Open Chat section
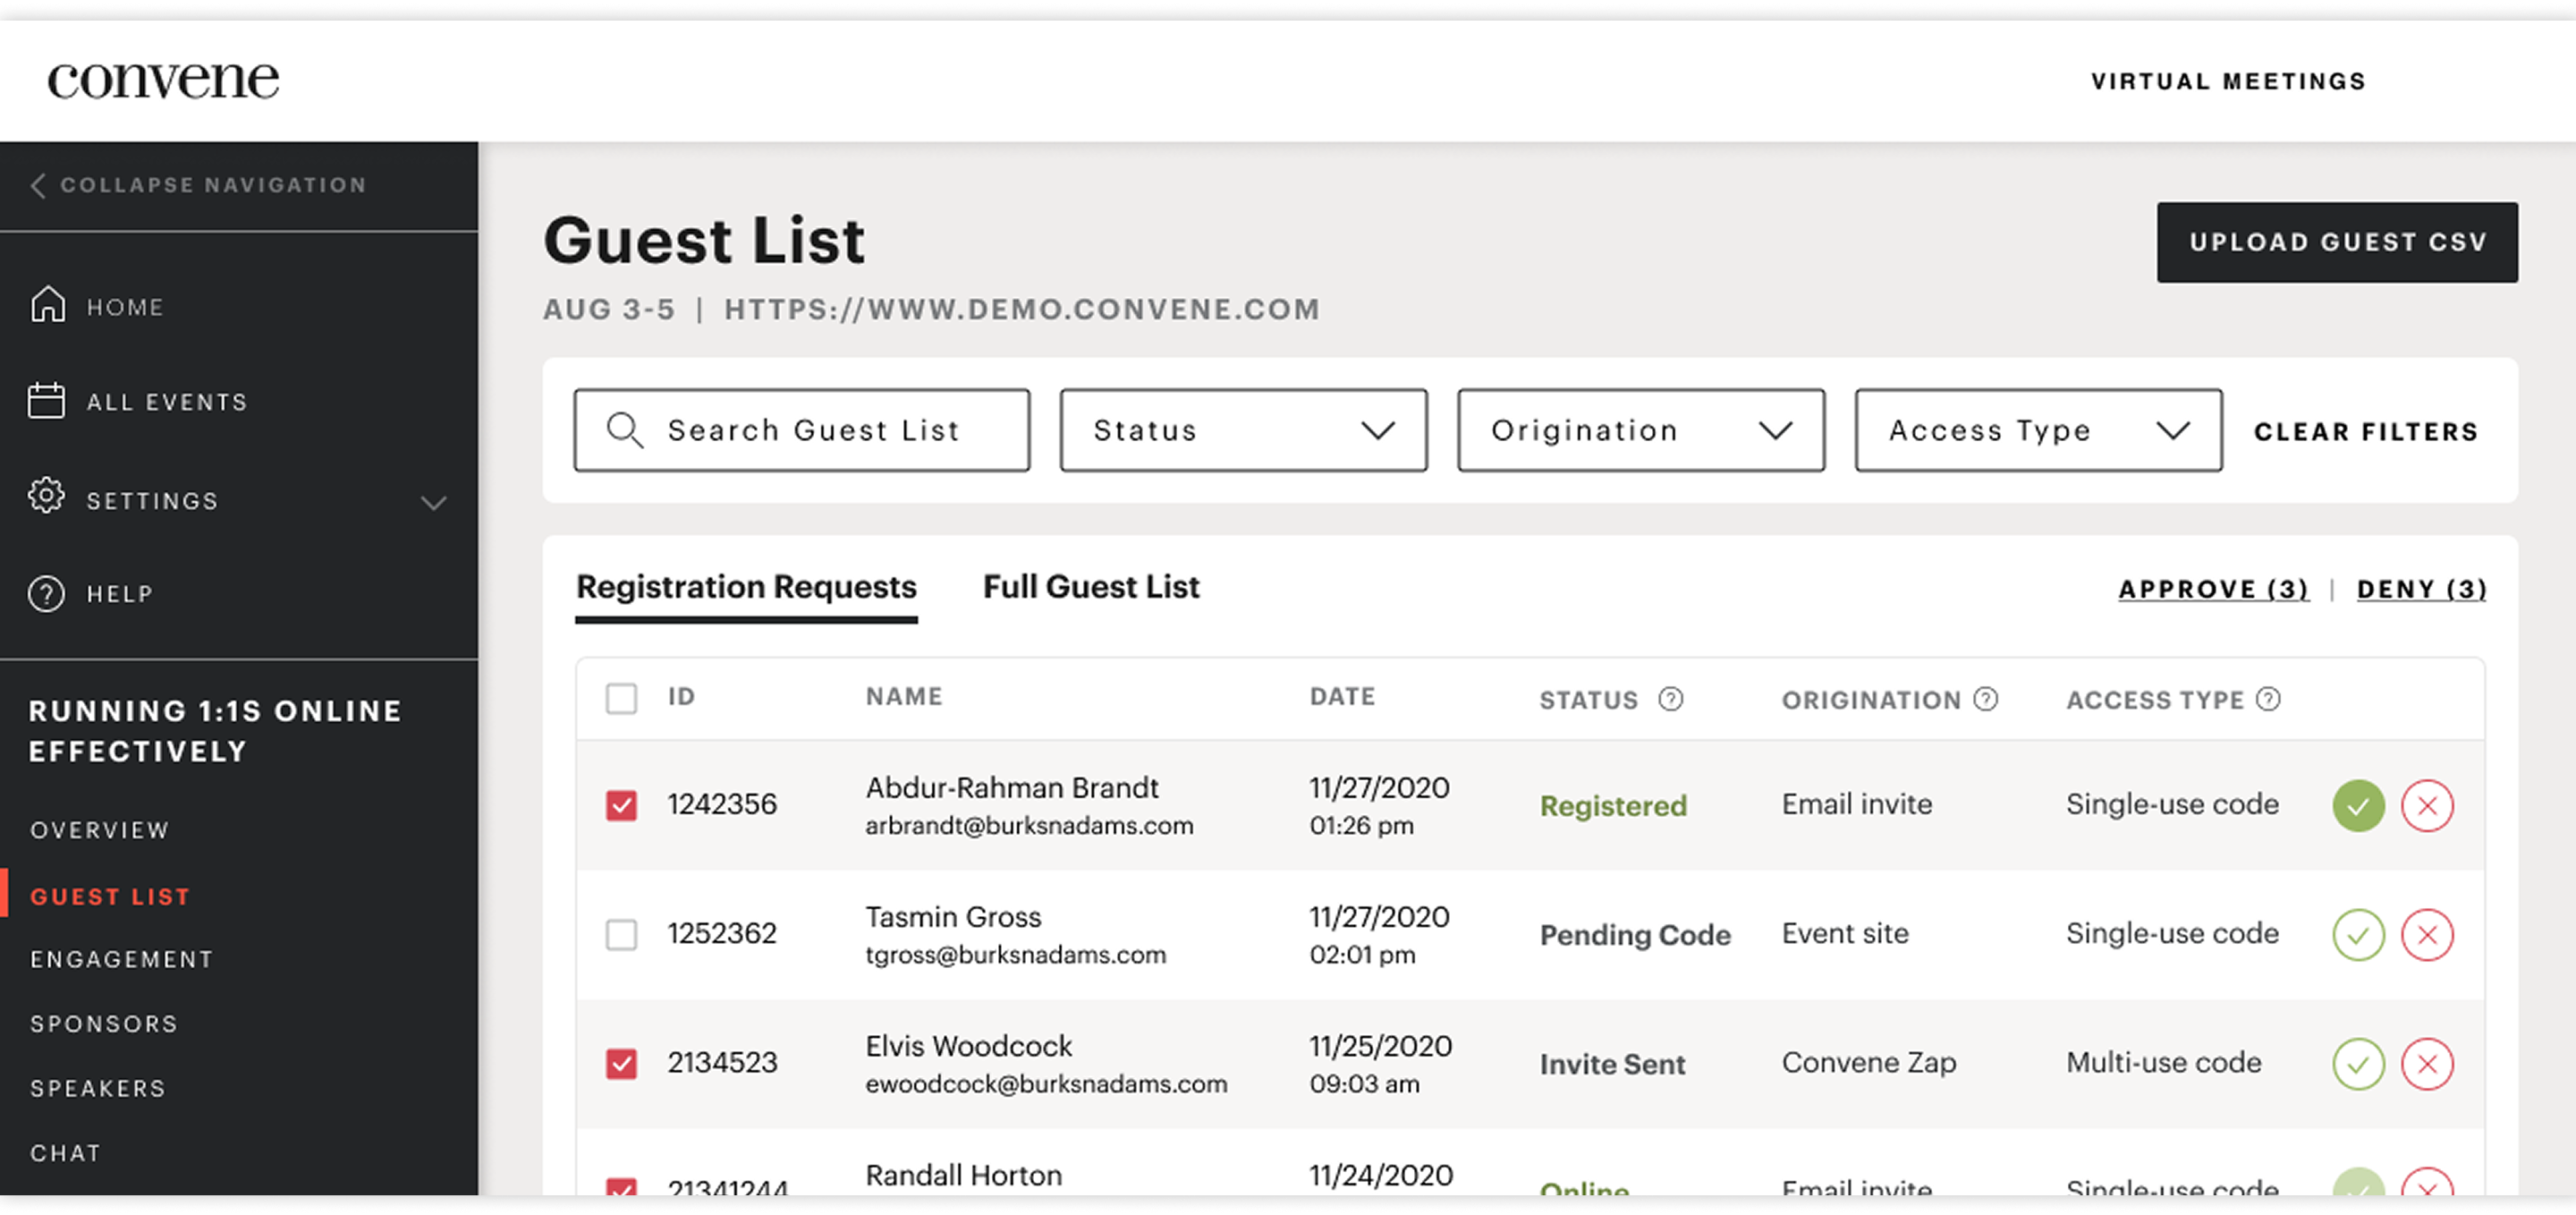Image resolution: width=2576 pixels, height=1215 pixels. (65, 1153)
